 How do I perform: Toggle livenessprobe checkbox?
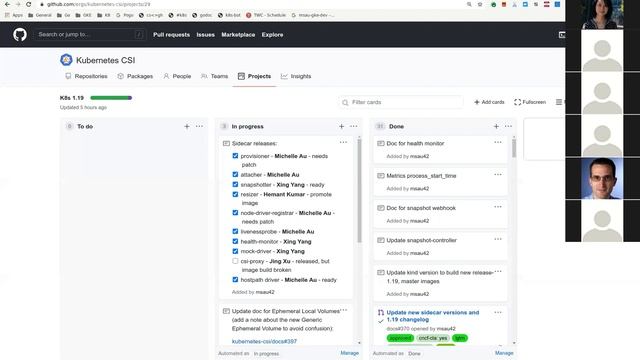point(235,231)
